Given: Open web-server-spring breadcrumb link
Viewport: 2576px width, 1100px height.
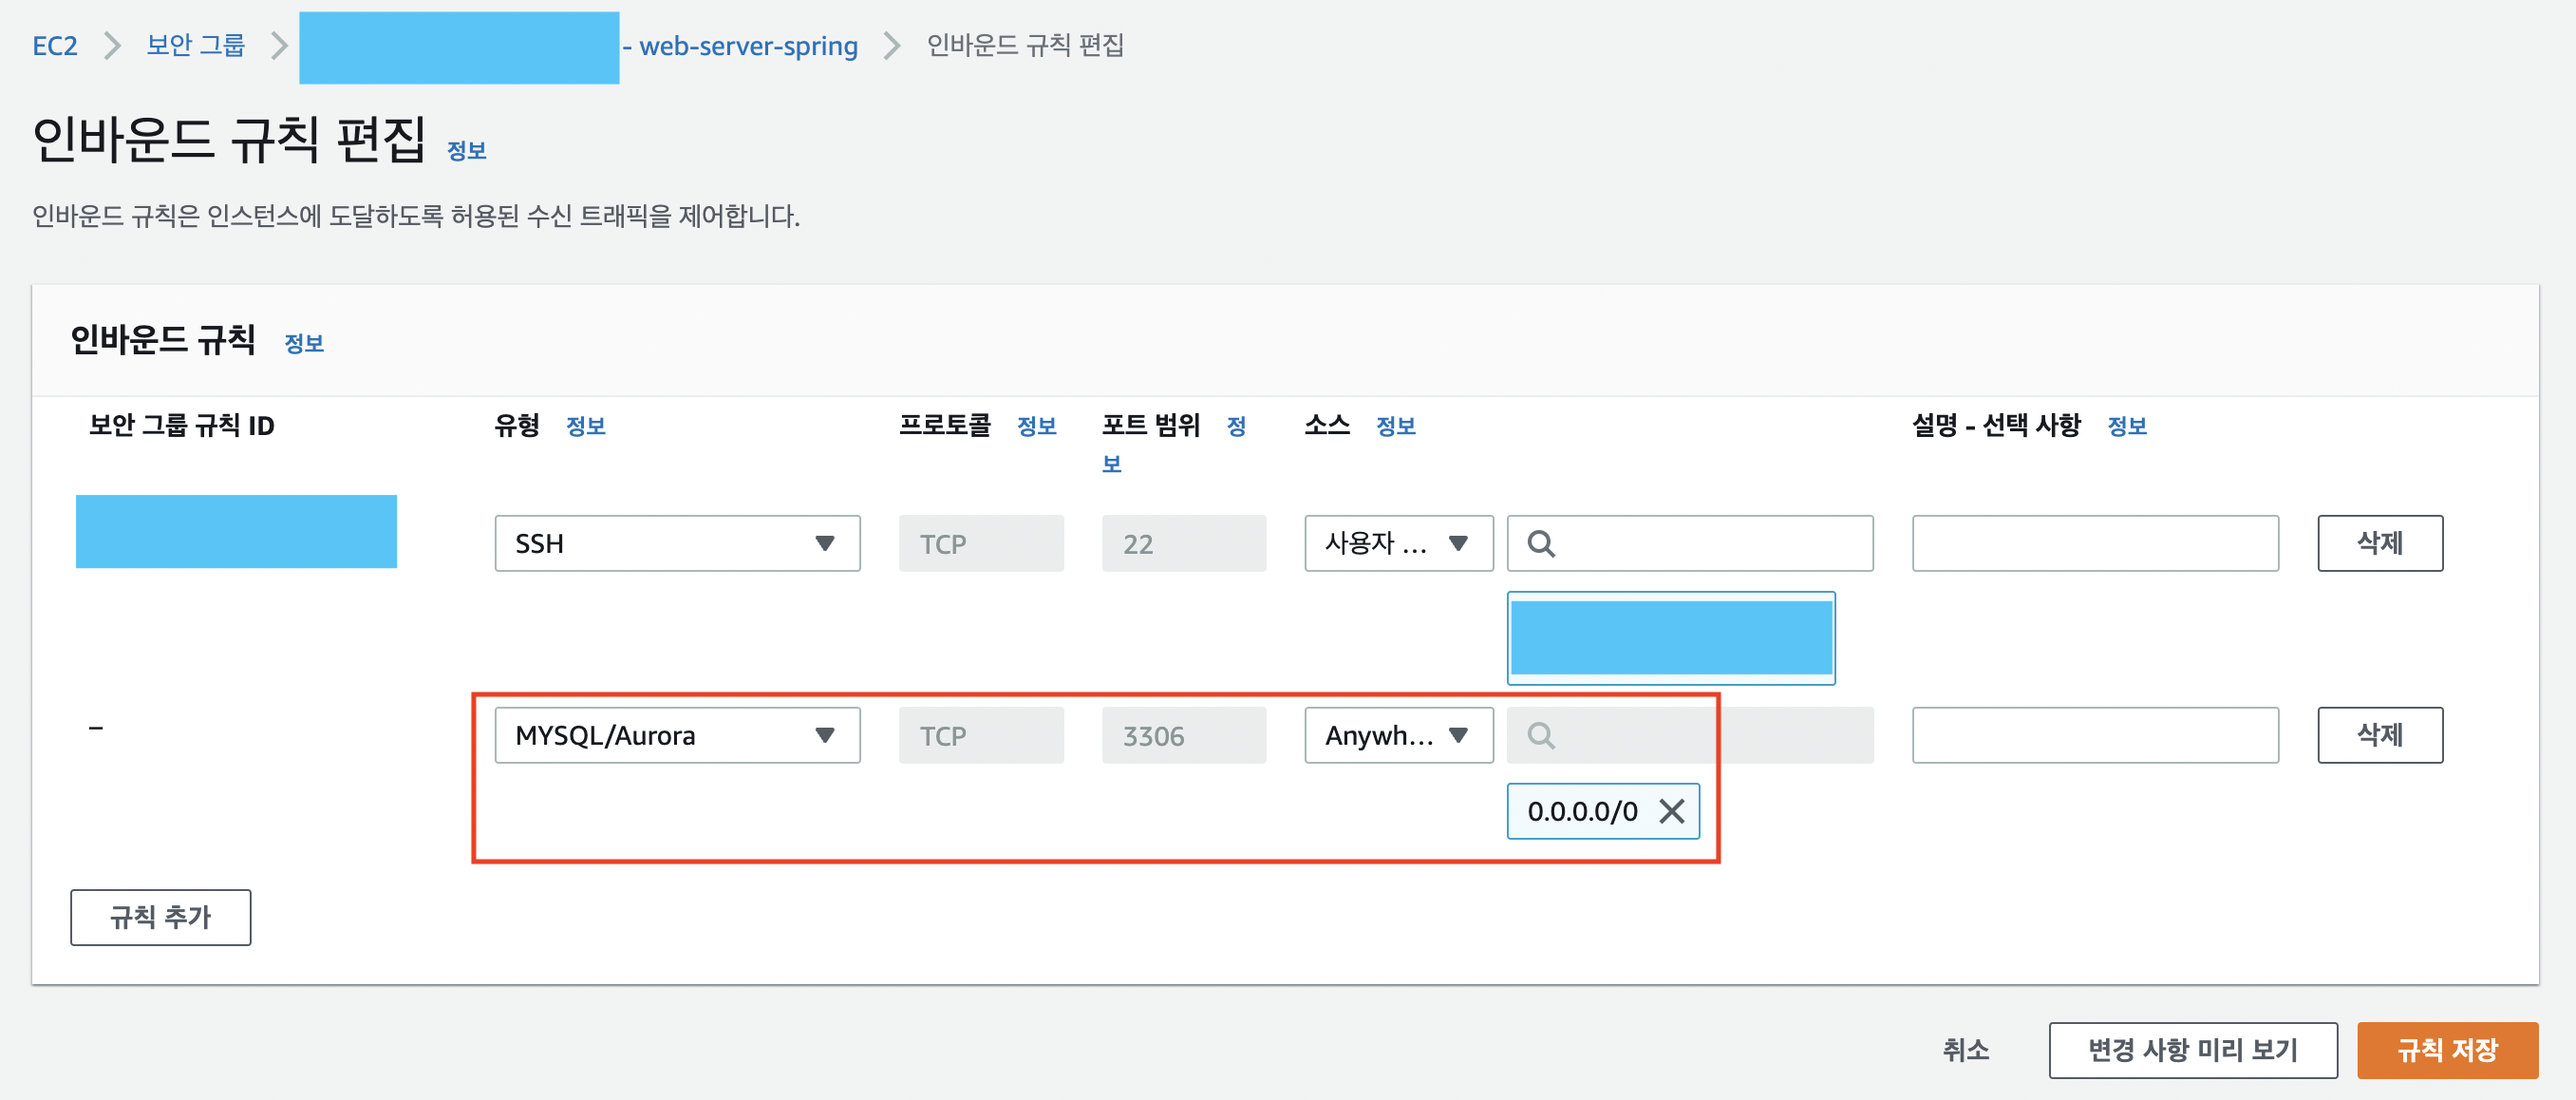Looking at the screenshot, I should (x=747, y=46).
